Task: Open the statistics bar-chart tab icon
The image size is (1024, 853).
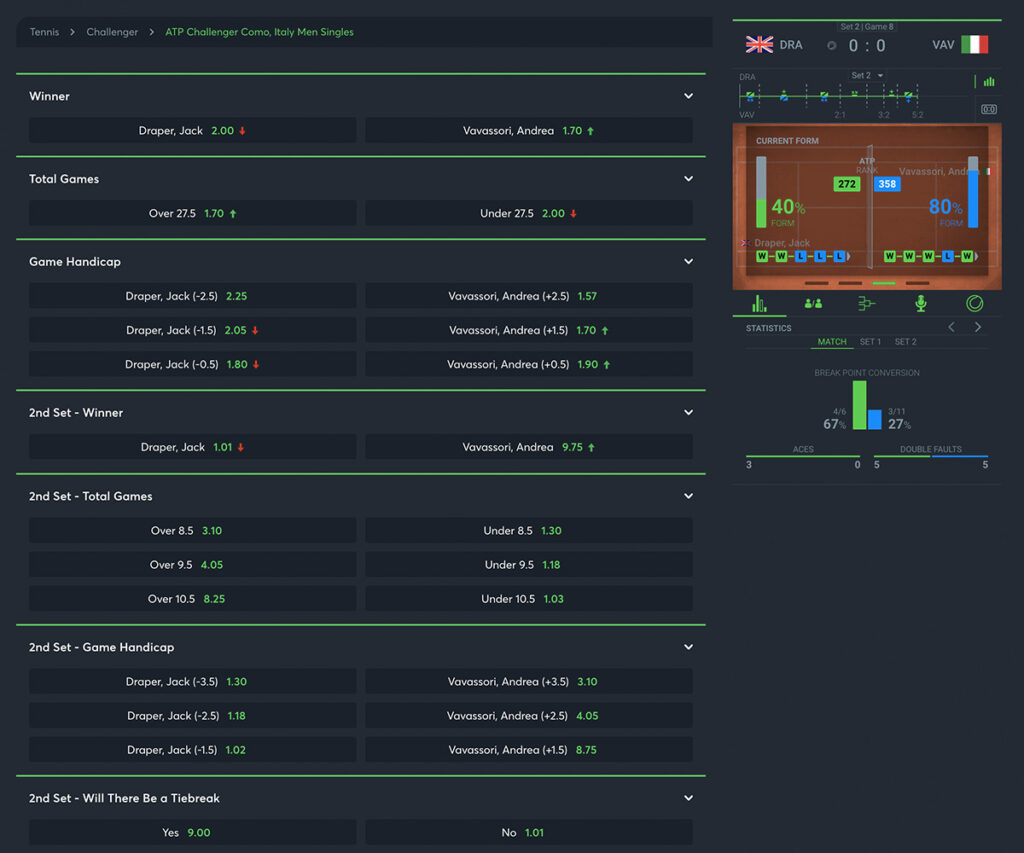Action: pyautogui.click(x=759, y=304)
